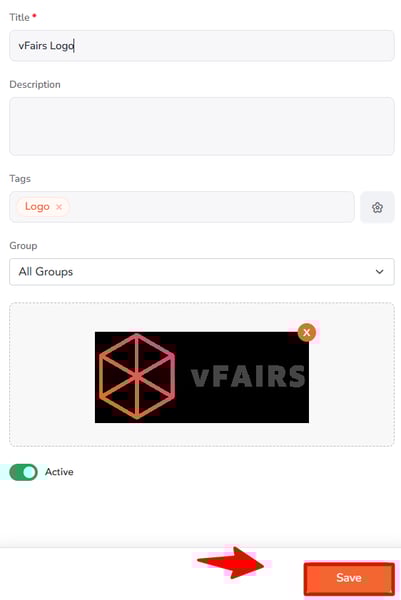
Task: Click the Tags field label
Action: click(x=20, y=179)
